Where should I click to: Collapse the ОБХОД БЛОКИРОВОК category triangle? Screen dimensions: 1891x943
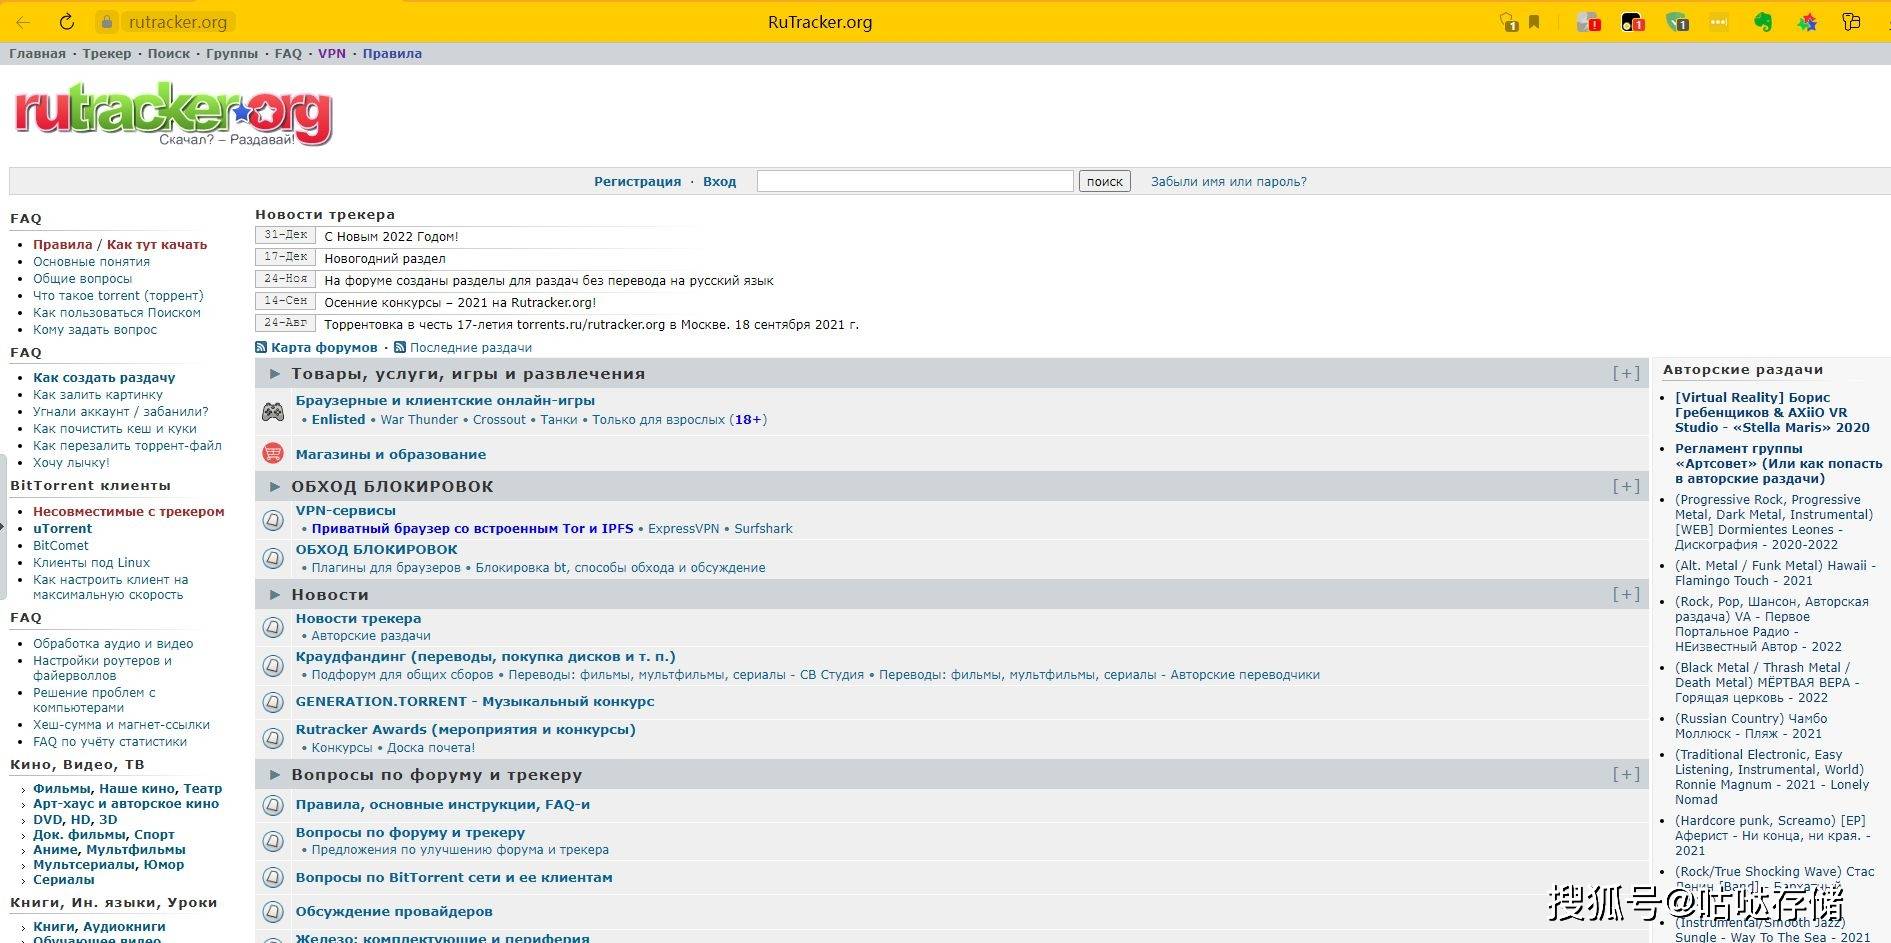click(x=275, y=487)
